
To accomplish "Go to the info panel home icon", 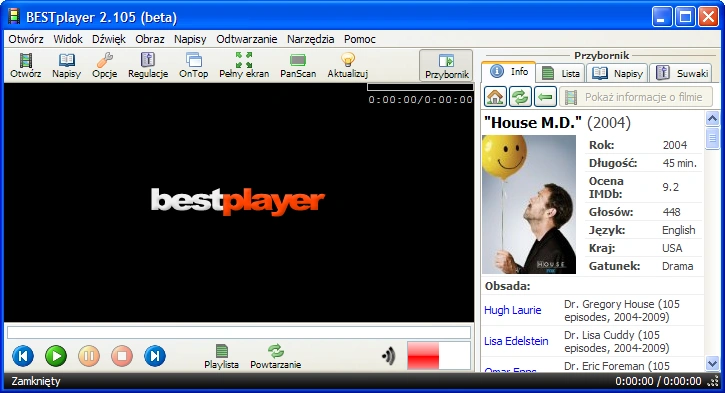I will pos(495,97).
